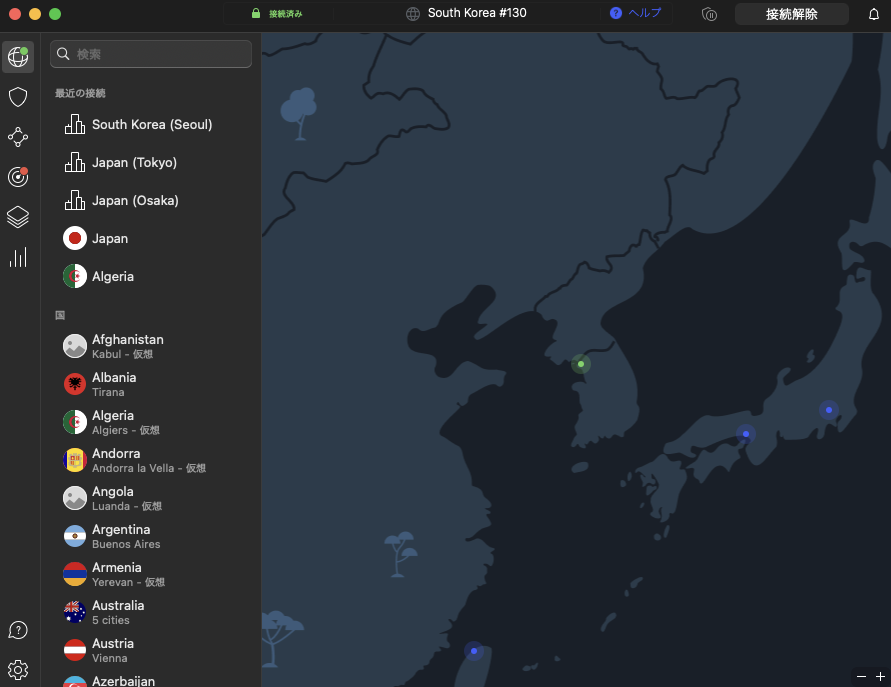Open the bar chart statistics icon
The height and width of the screenshot is (687, 891).
point(17,257)
